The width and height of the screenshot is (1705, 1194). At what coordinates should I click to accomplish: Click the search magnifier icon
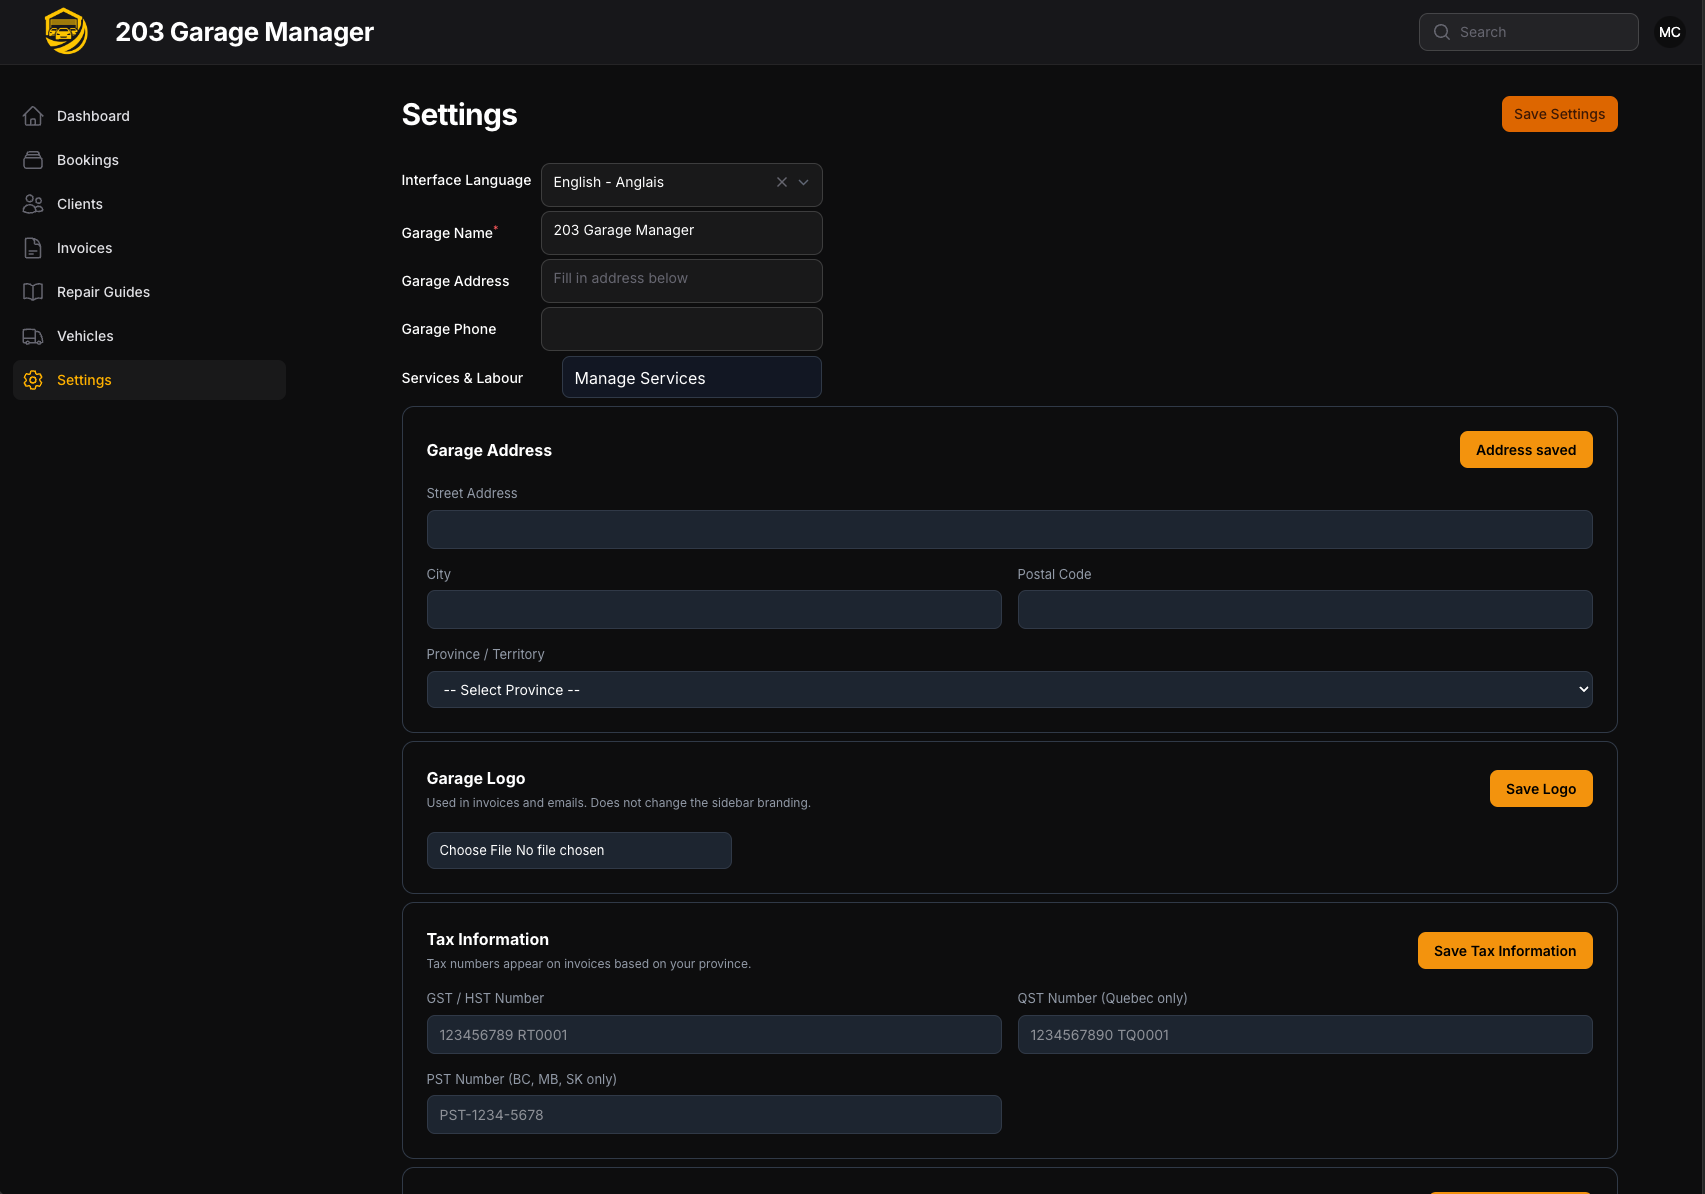1442,32
